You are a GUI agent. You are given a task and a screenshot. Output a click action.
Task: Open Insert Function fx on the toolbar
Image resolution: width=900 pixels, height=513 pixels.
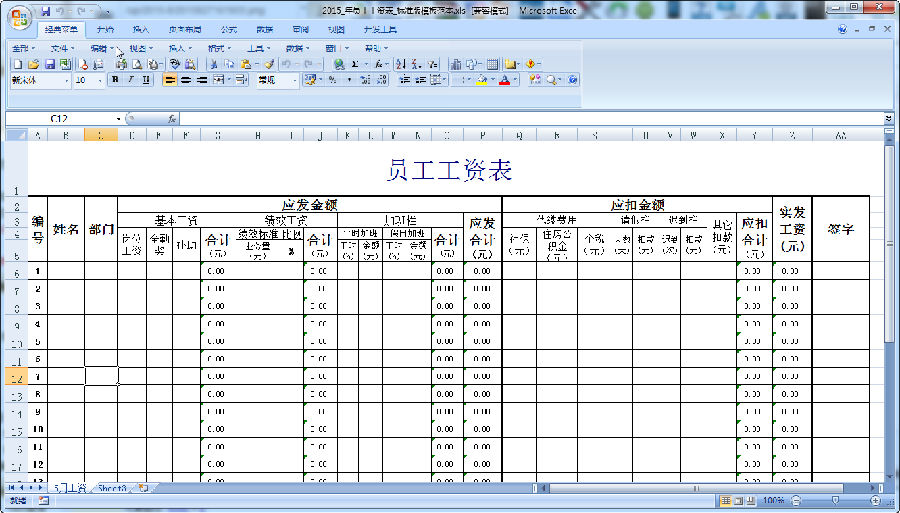click(378, 64)
